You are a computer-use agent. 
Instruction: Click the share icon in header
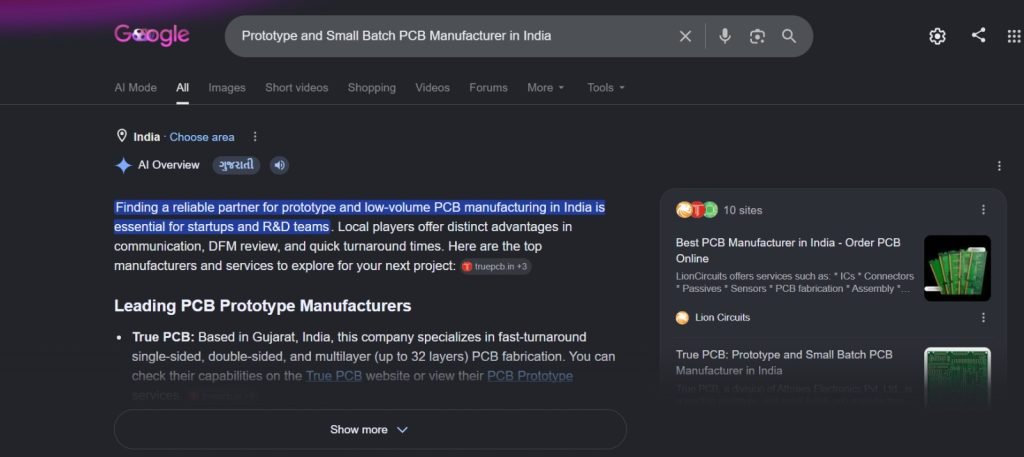978,35
